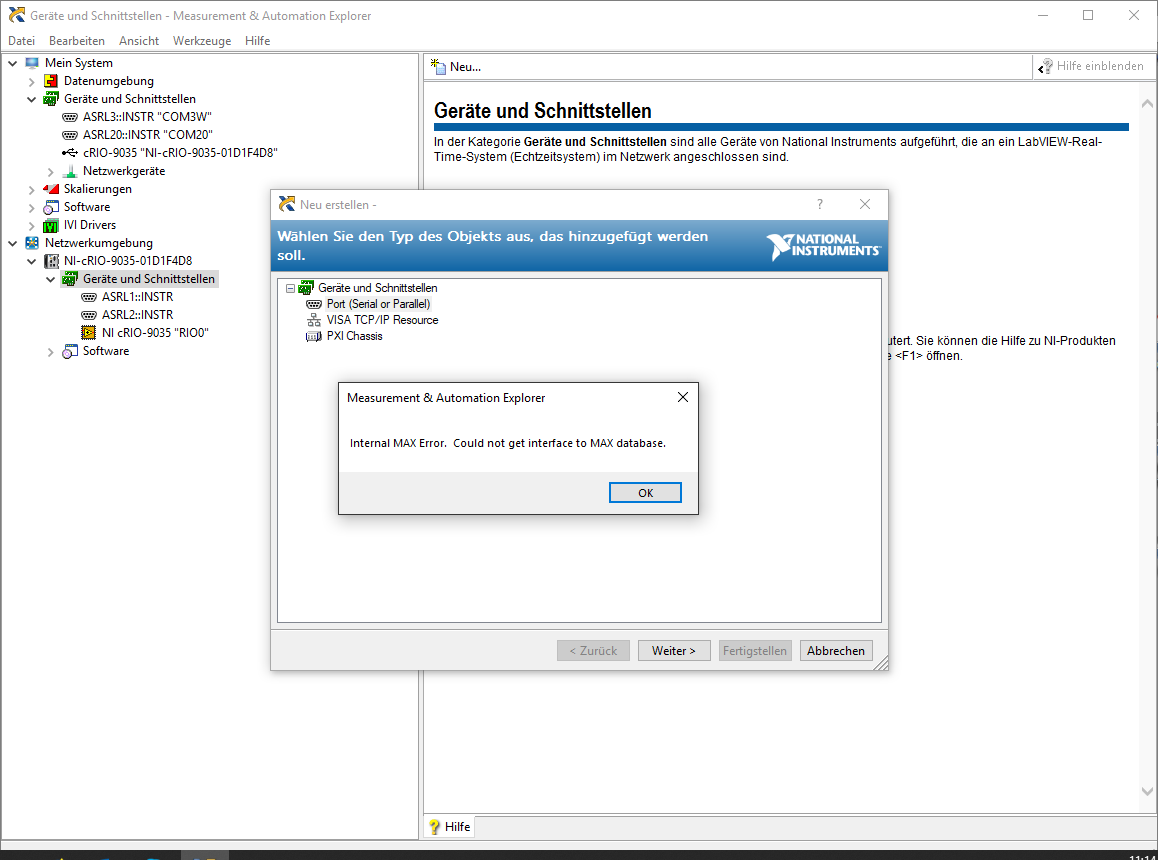Viewport: 1158px width, 860px height.
Task: Click the ASRL1::INSTR port icon
Action: pos(89,297)
